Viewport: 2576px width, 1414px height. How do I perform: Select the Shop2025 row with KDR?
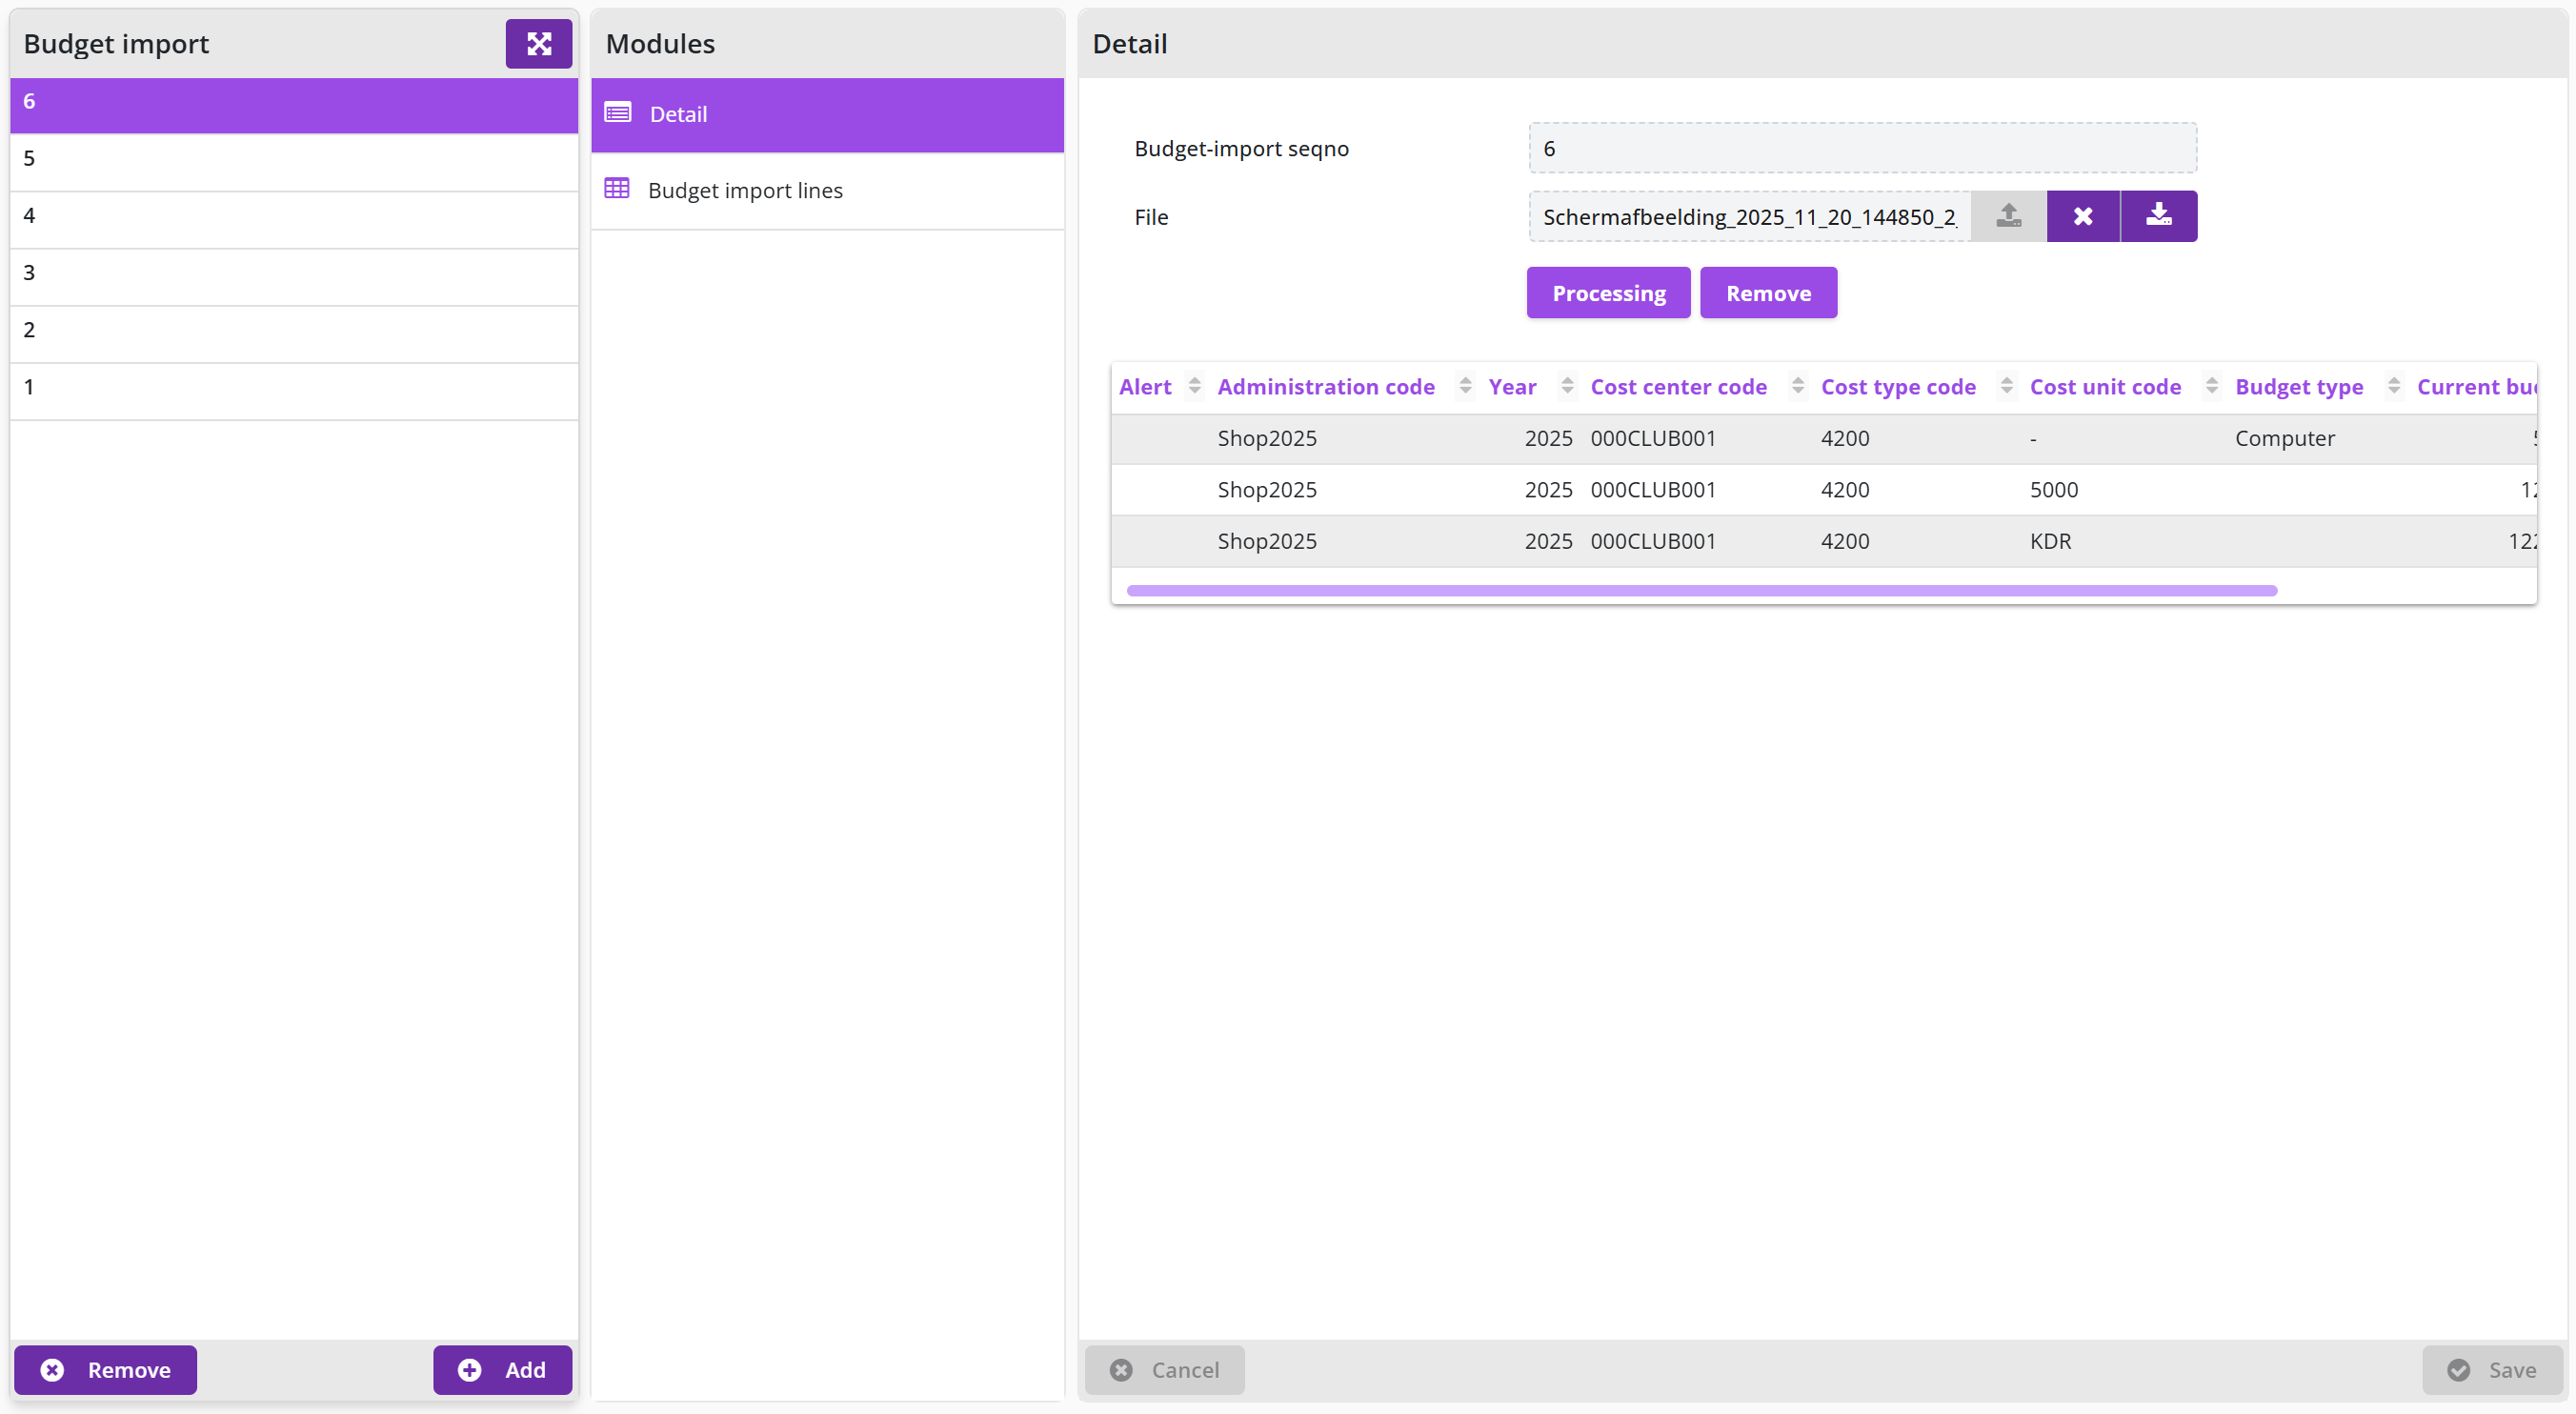point(1824,541)
